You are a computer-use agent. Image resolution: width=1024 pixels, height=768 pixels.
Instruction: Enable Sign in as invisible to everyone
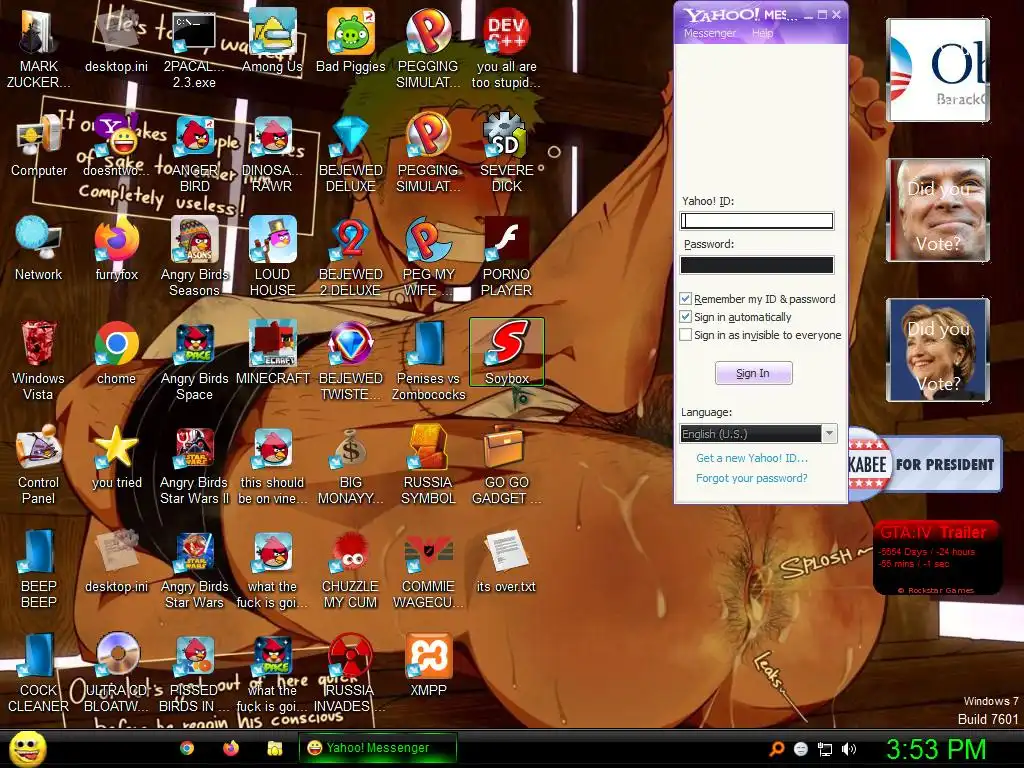[685, 335]
